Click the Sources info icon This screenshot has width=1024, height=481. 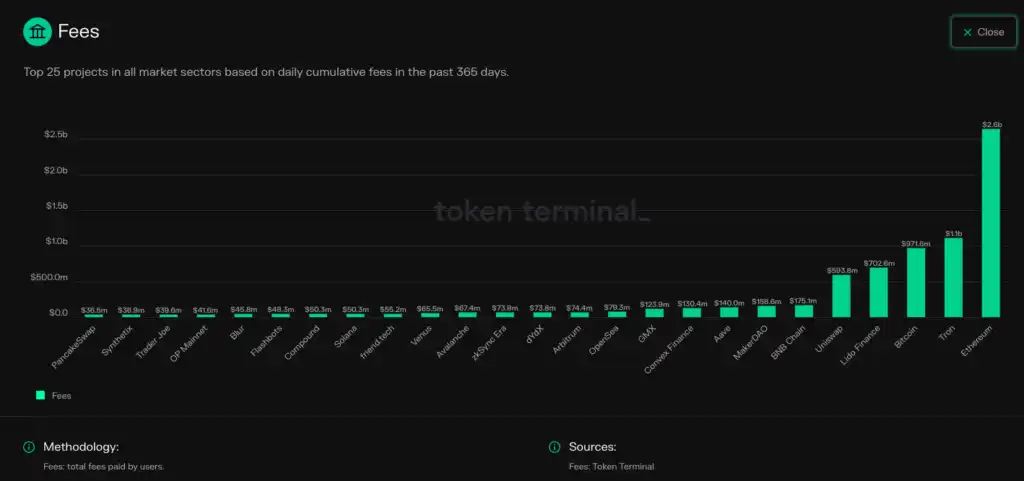pyautogui.click(x=554, y=447)
